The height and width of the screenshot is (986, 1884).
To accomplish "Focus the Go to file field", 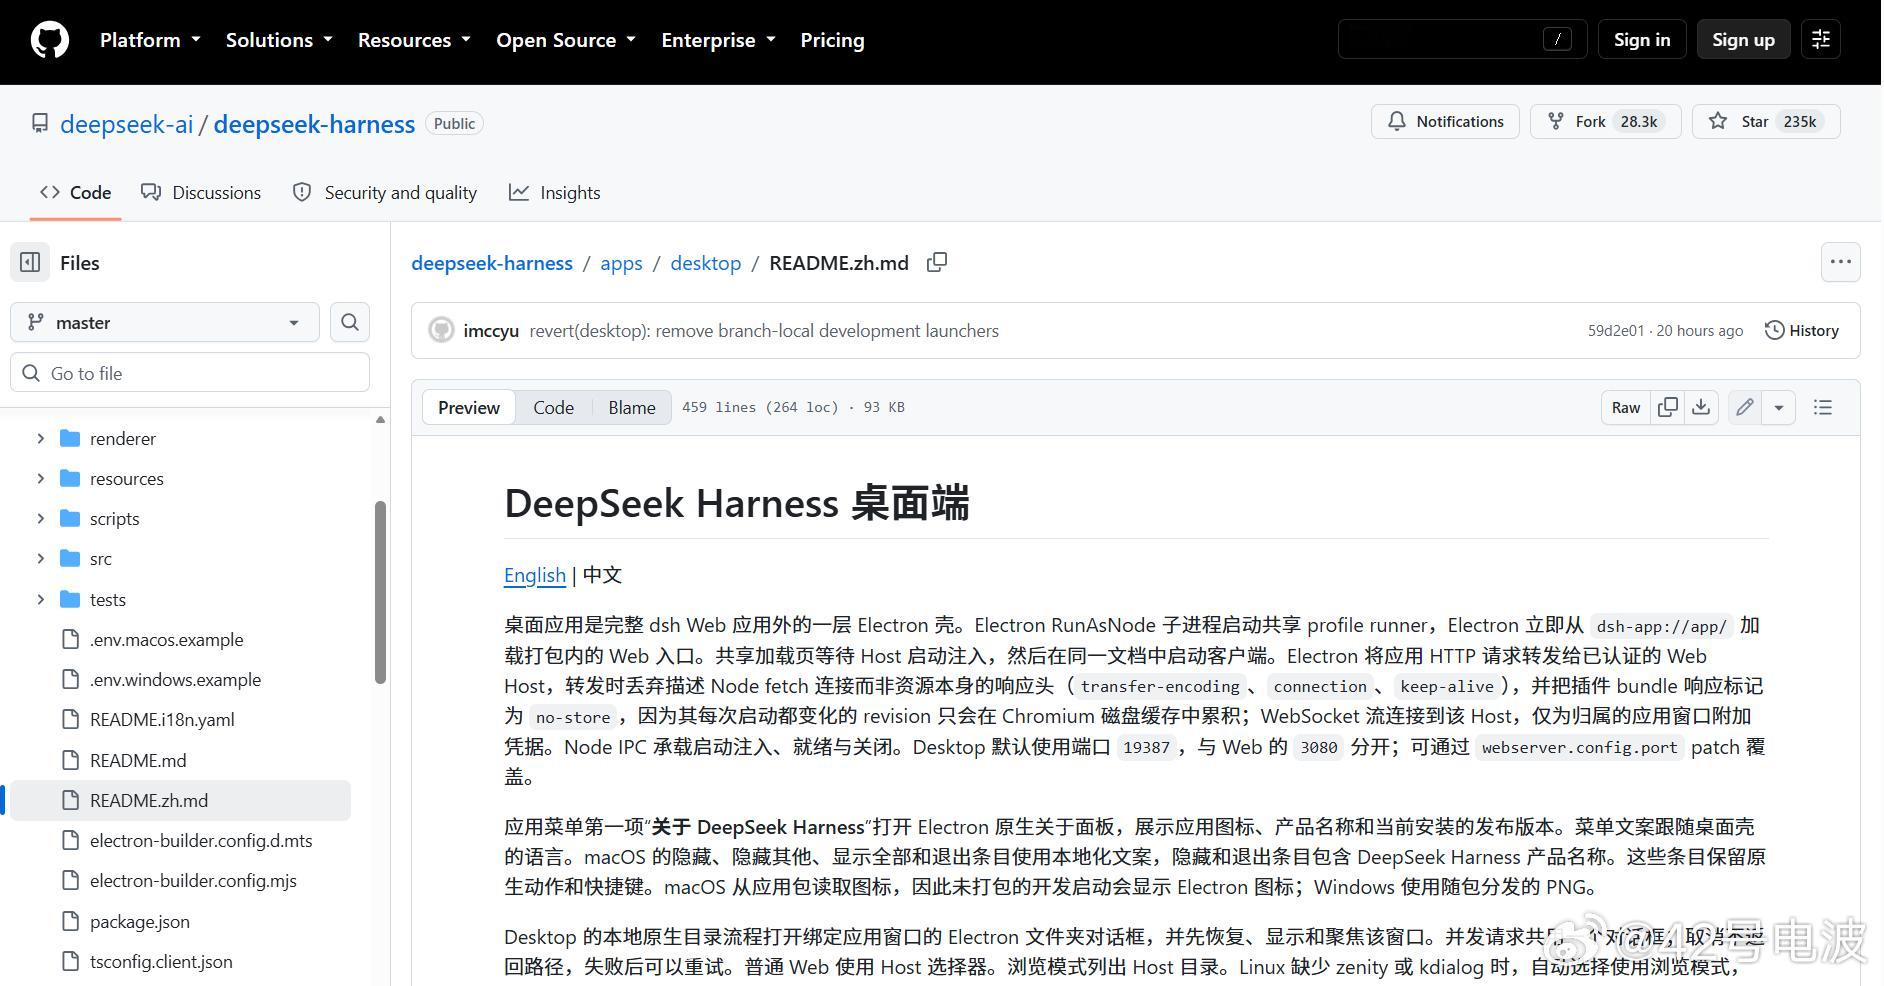I will point(190,373).
